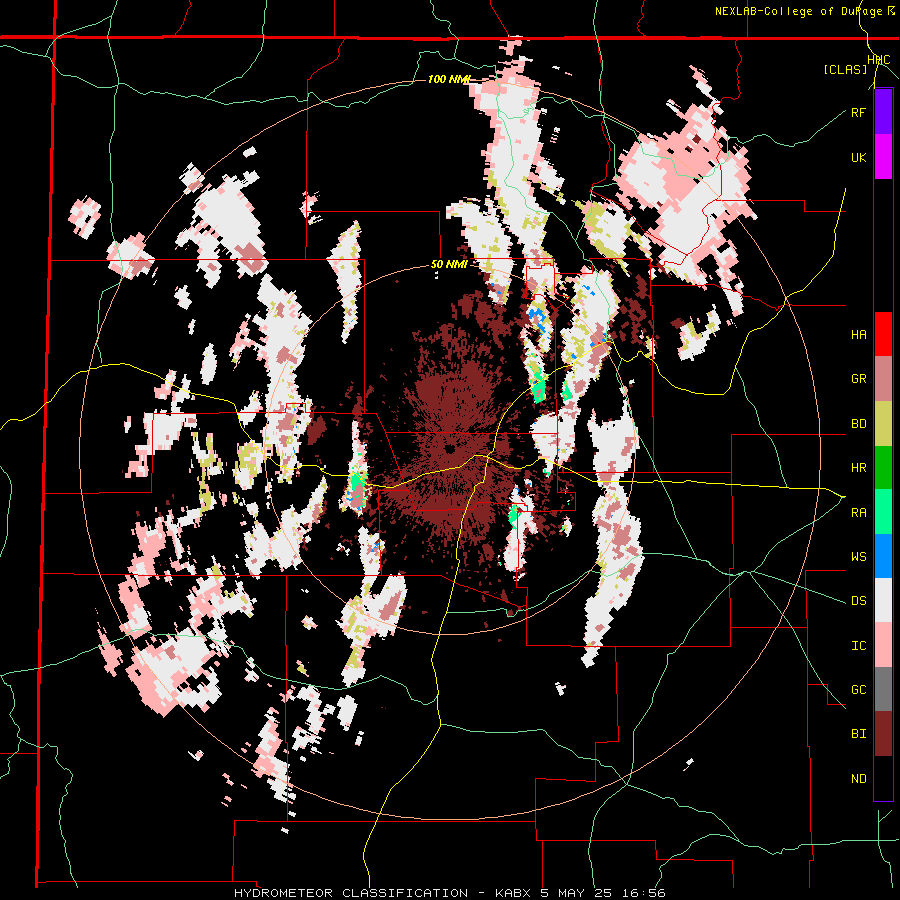Select the GR graupel color swatch
Image resolution: width=900 pixels, height=900 pixels.
(x=883, y=379)
